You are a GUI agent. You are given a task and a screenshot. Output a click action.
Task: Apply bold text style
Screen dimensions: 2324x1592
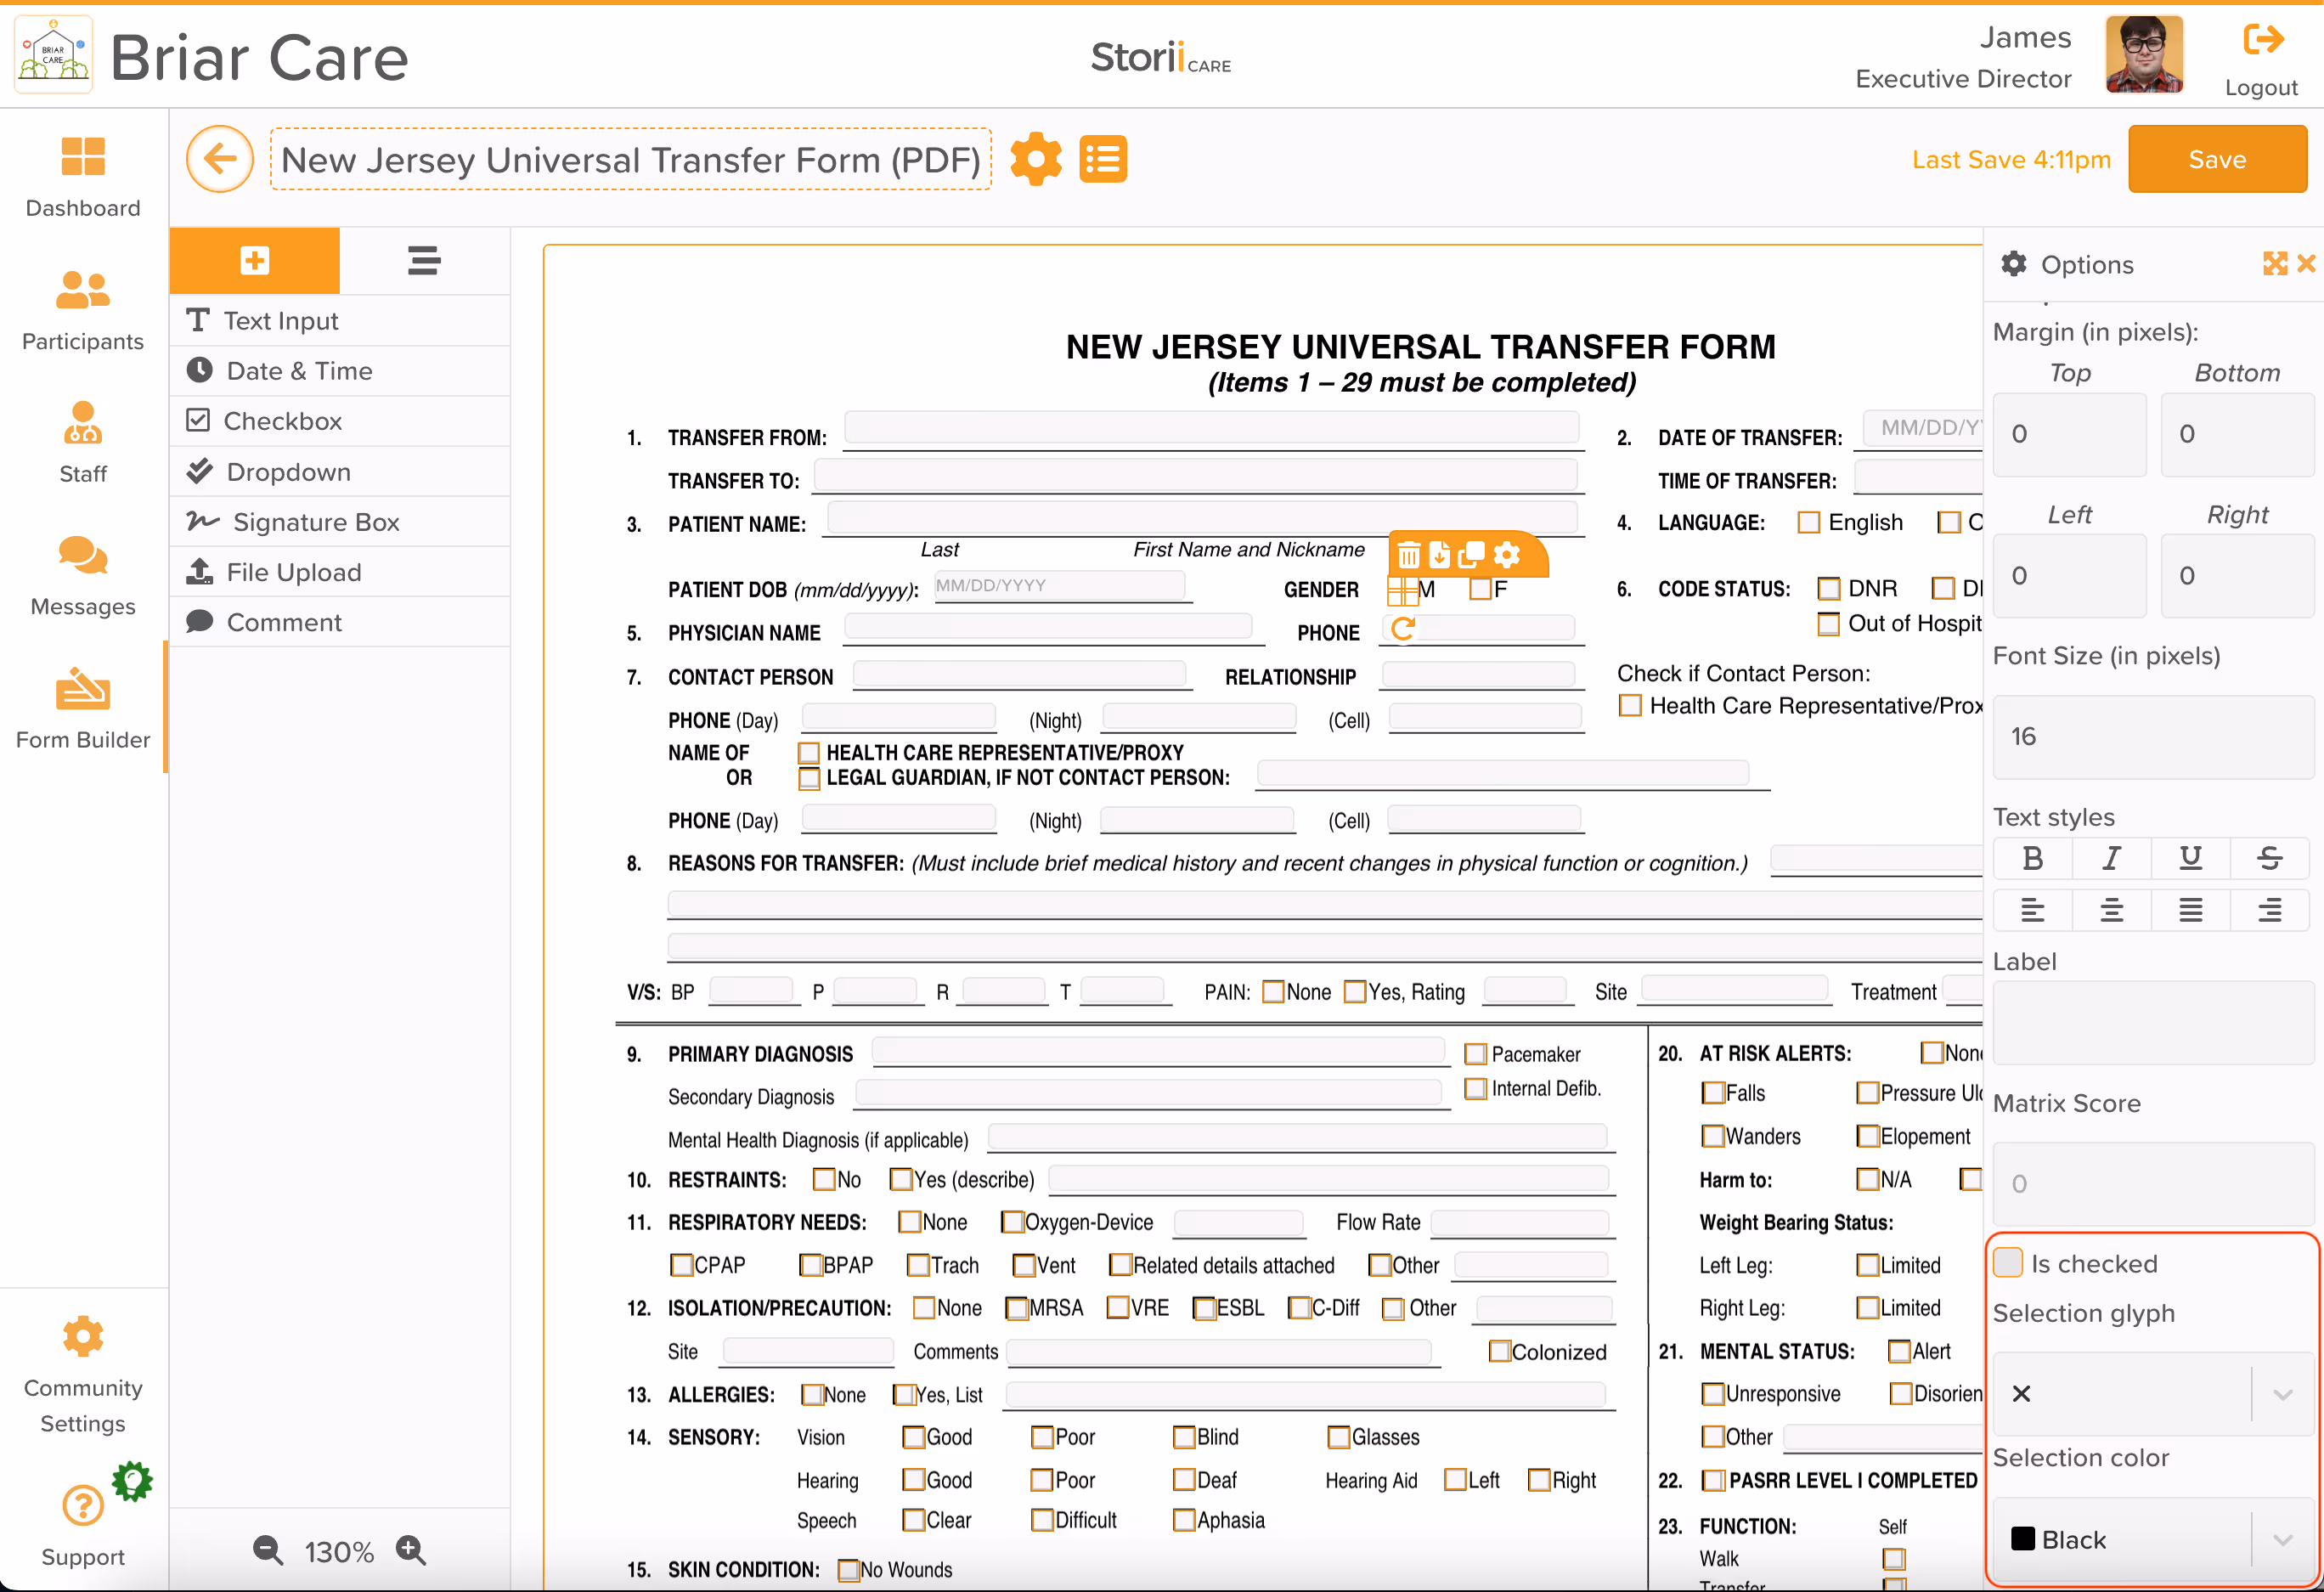(x=2032, y=858)
